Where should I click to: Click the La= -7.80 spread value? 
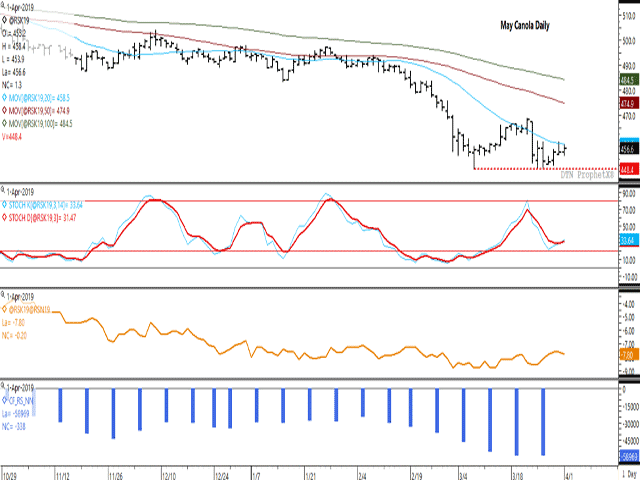click(13, 323)
